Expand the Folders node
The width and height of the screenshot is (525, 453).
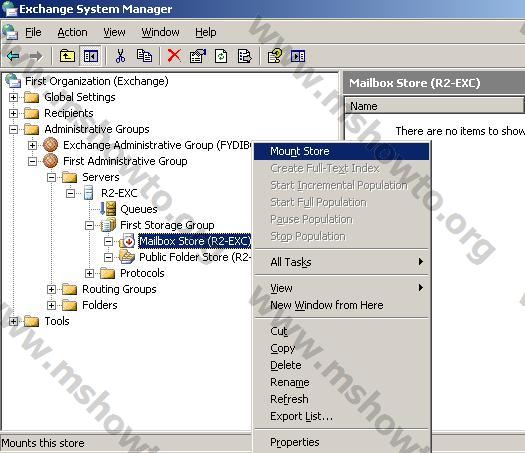51,305
